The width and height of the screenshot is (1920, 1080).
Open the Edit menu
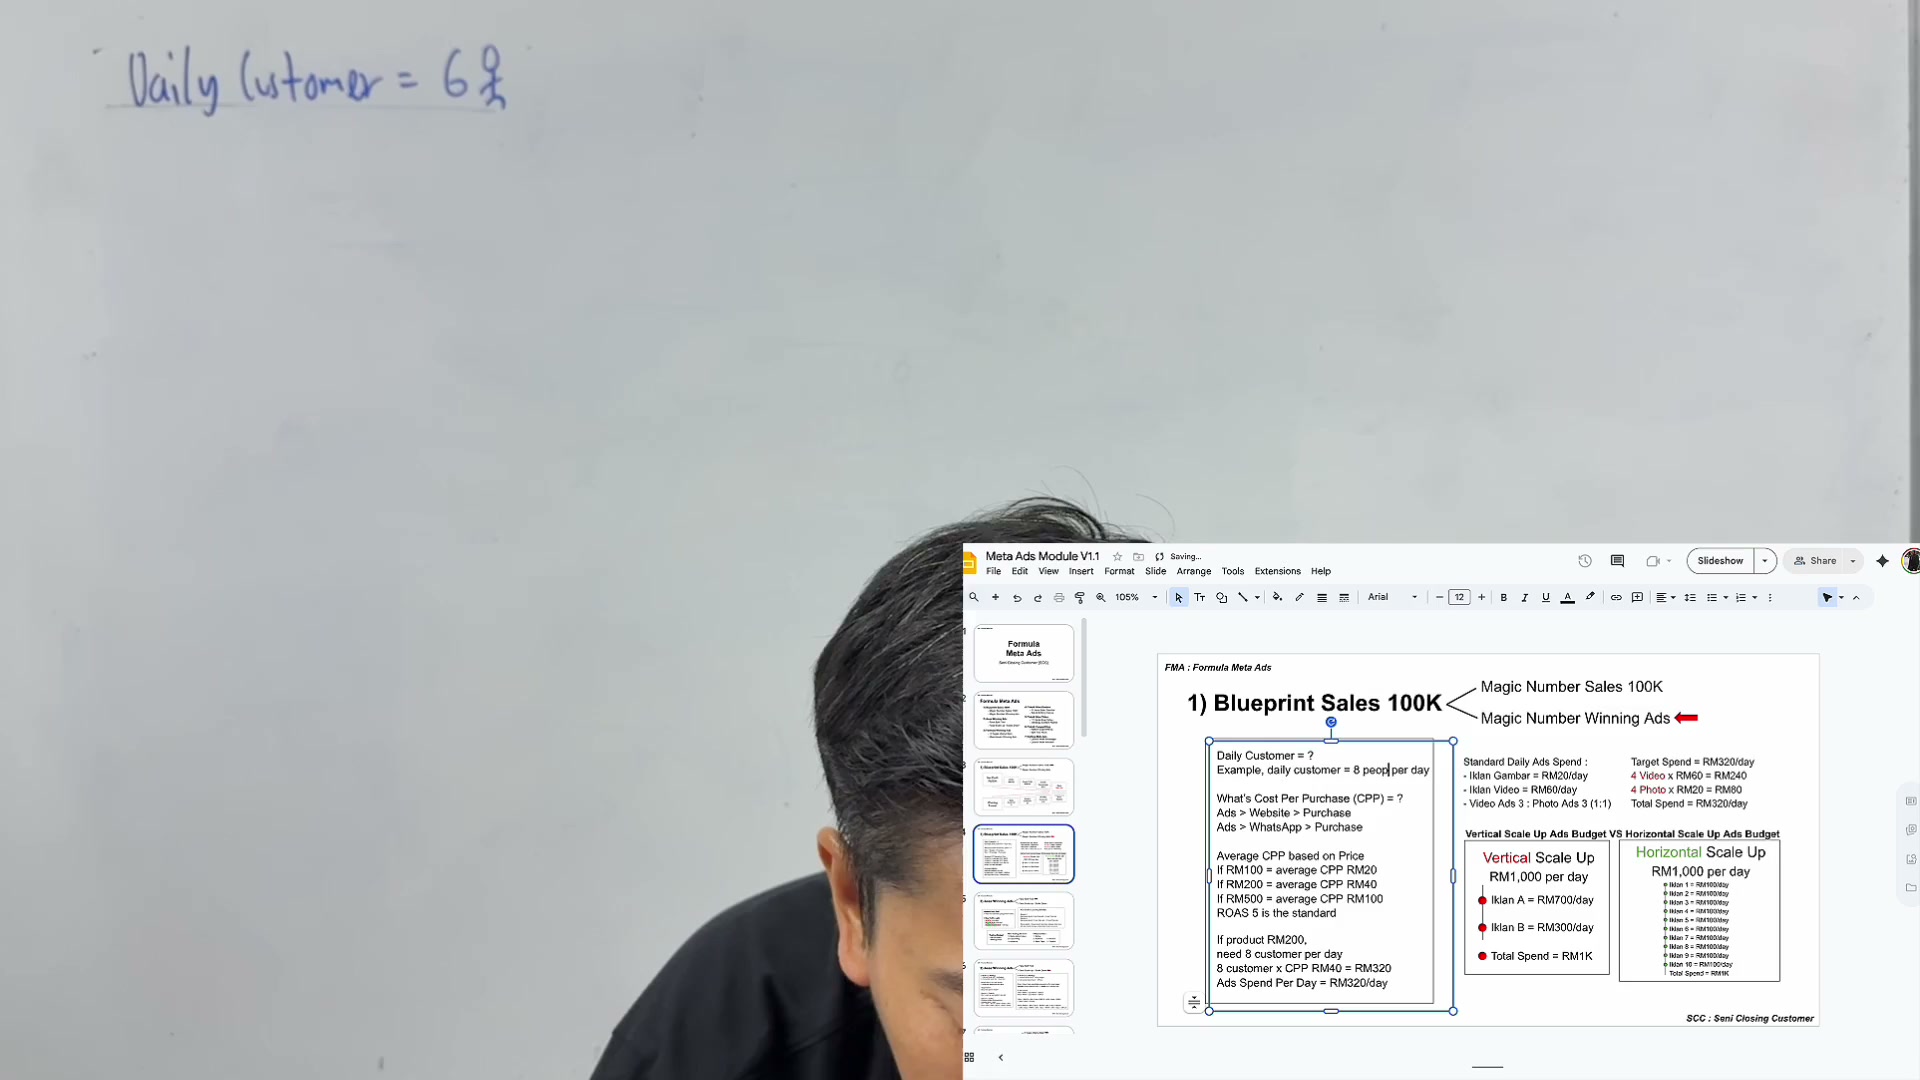pos(1019,571)
